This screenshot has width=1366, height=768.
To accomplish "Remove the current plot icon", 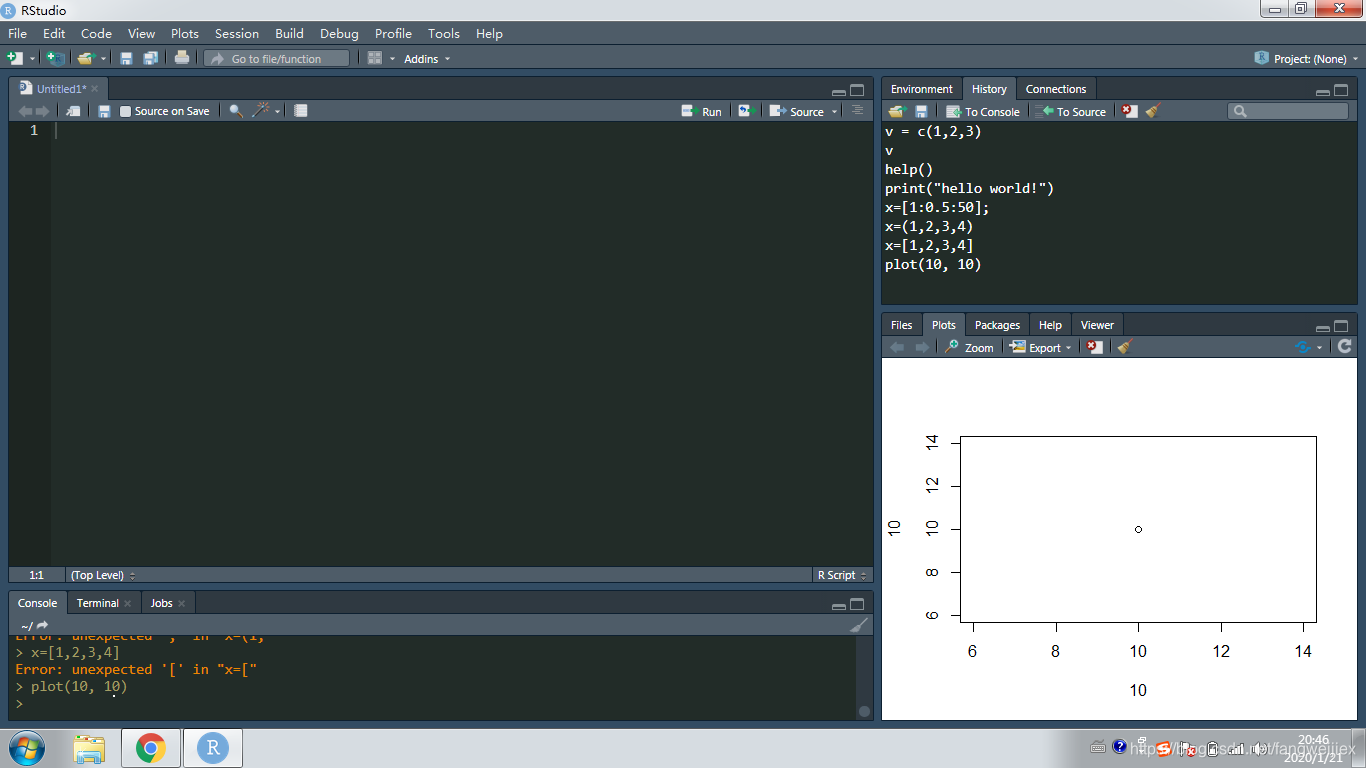I will click(1095, 347).
